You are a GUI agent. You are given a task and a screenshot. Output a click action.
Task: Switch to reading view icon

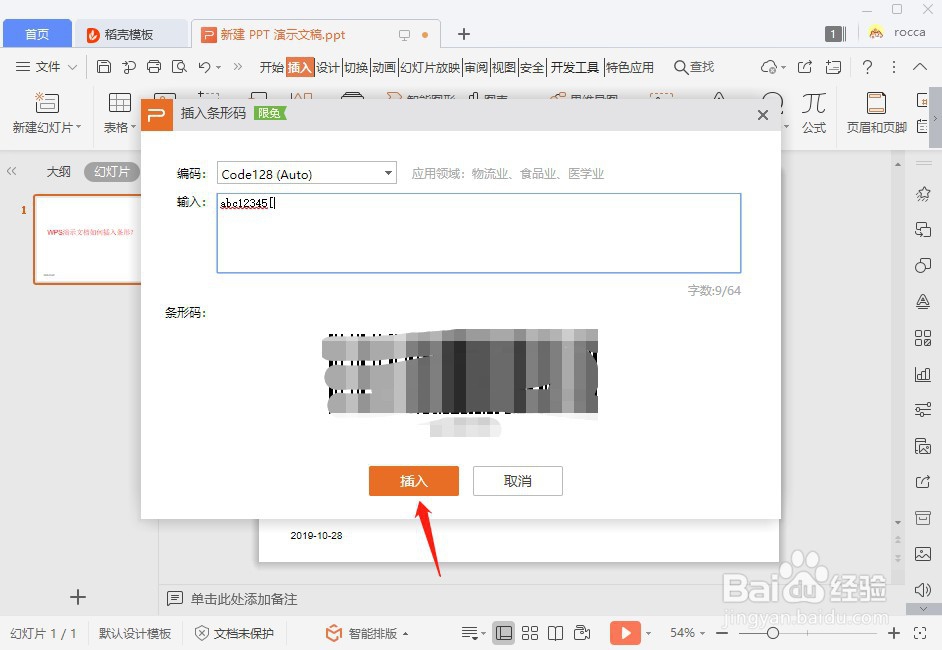coord(555,633)
